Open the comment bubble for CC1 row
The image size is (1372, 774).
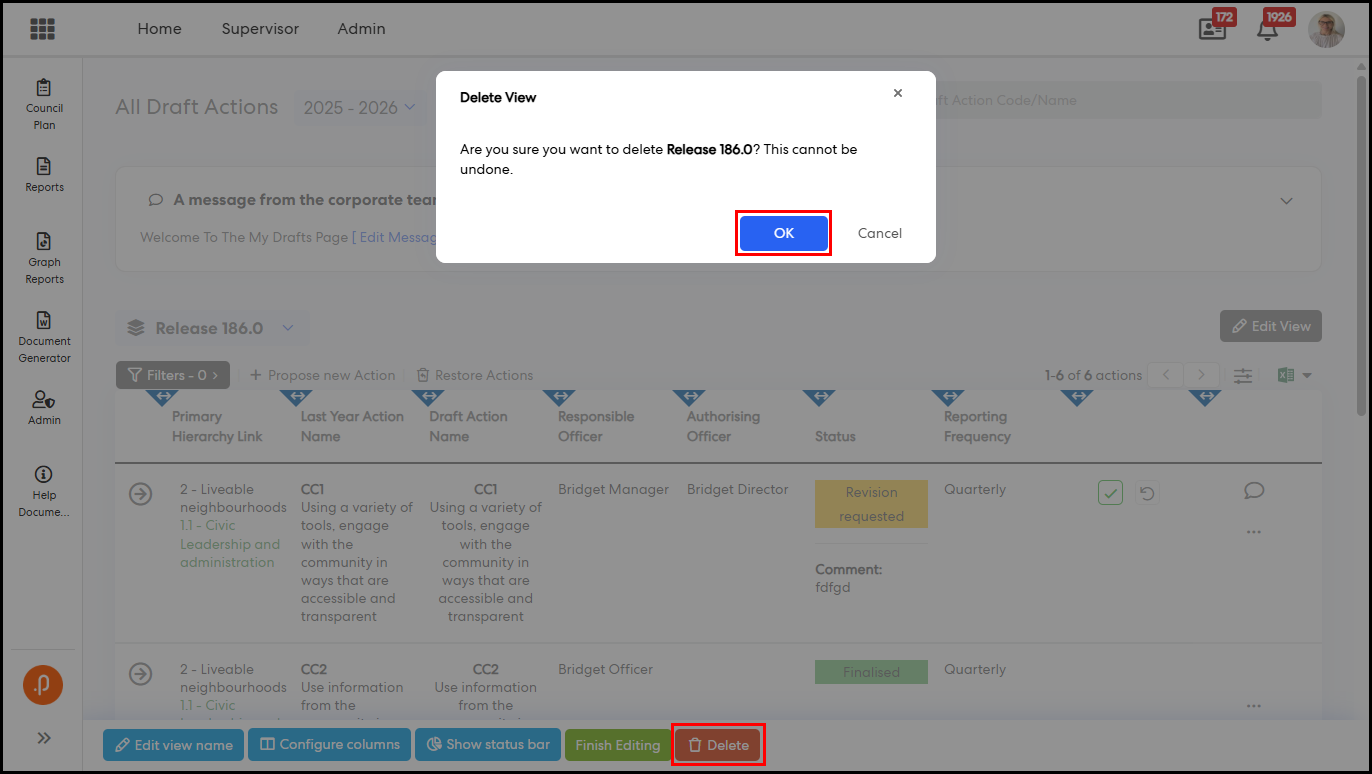tap(1254, 490)
